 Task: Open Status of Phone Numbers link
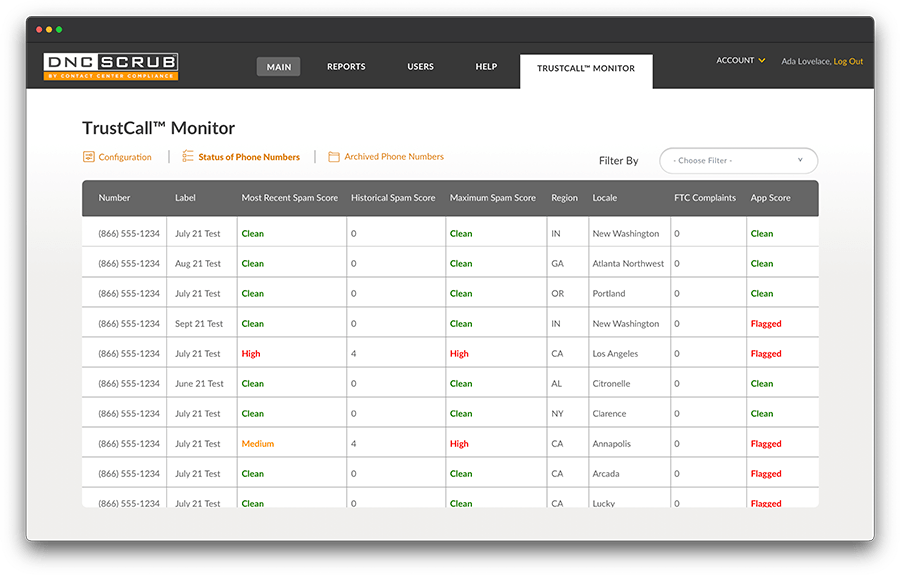pyautogui.click(x=249, y=157)
